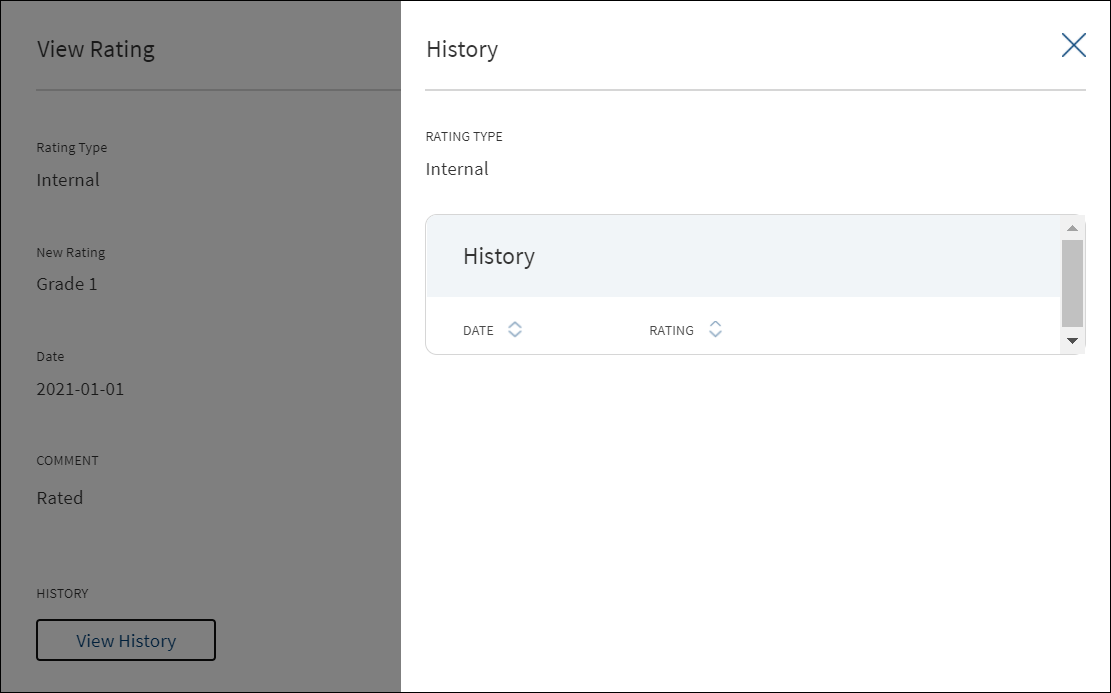Click the History card heading
The height and width of the screenshot is (693, 1111).
[499, 256]
